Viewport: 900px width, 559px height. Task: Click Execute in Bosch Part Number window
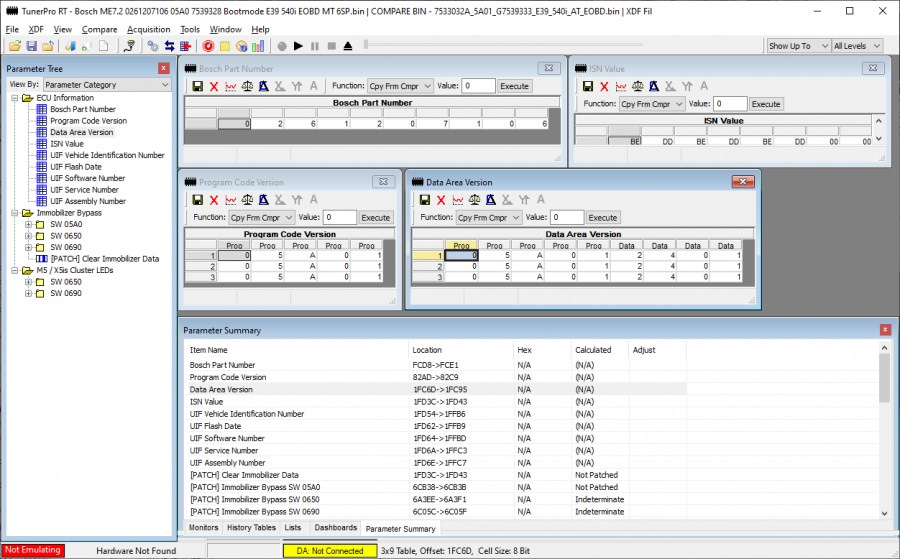click(x=514, y=86)
